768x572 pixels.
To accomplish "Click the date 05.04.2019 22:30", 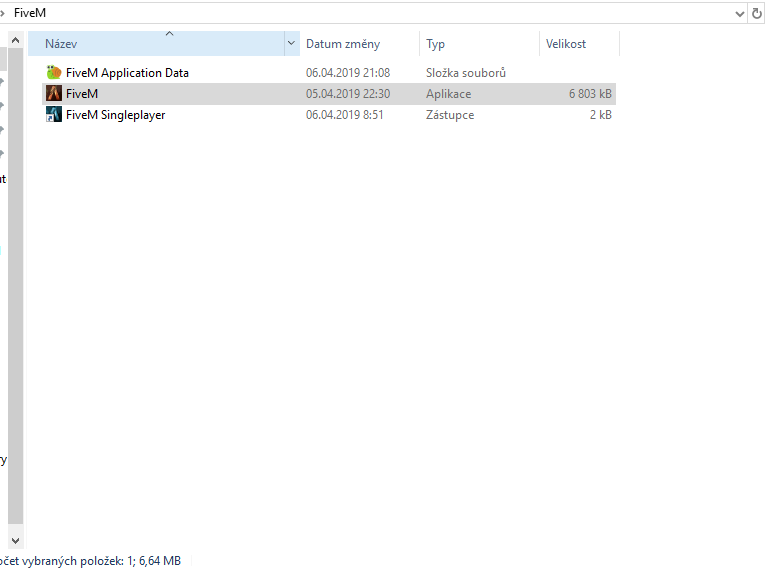I will 348,94.
